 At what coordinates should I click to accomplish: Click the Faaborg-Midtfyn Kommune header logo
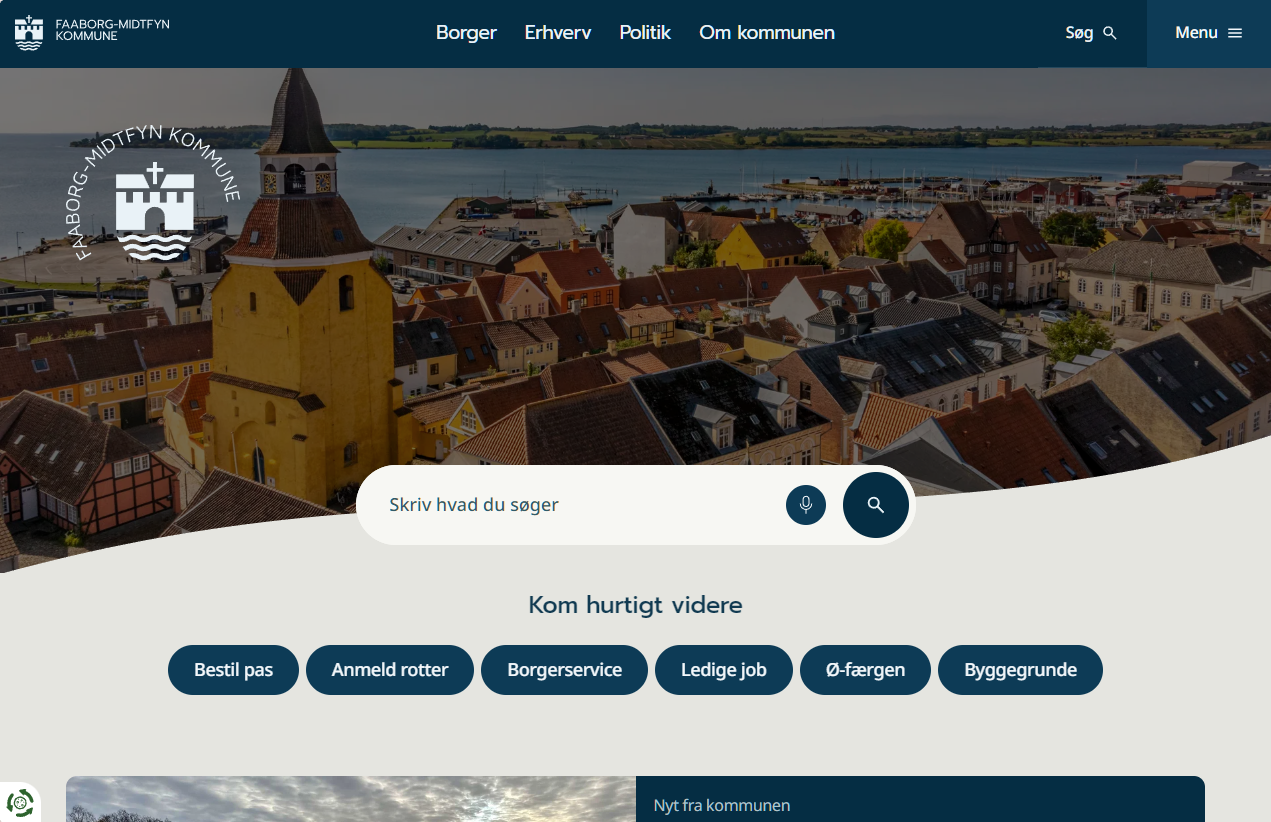click(x=92, y=33)
